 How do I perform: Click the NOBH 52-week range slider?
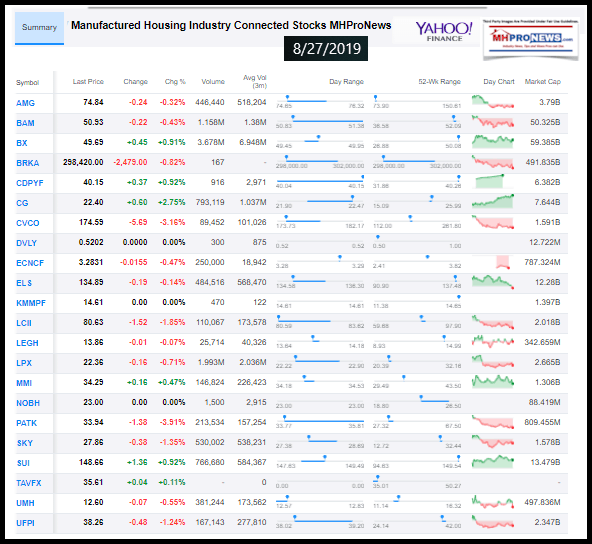tap(417, 401)
